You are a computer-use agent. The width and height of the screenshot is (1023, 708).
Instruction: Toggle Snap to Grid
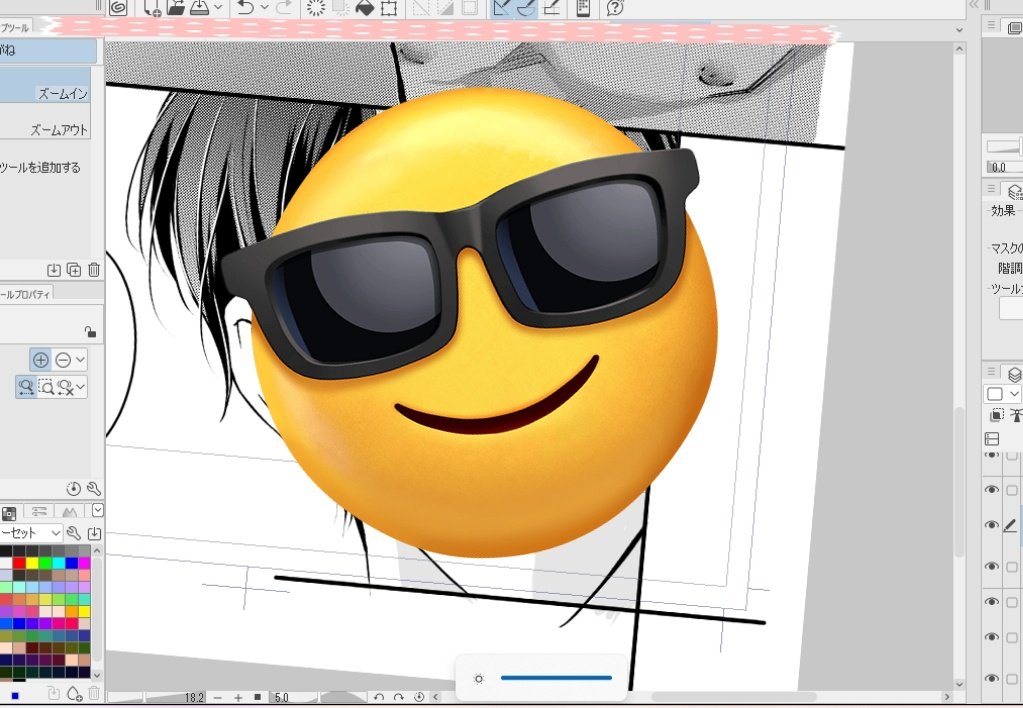coord(551,7)
